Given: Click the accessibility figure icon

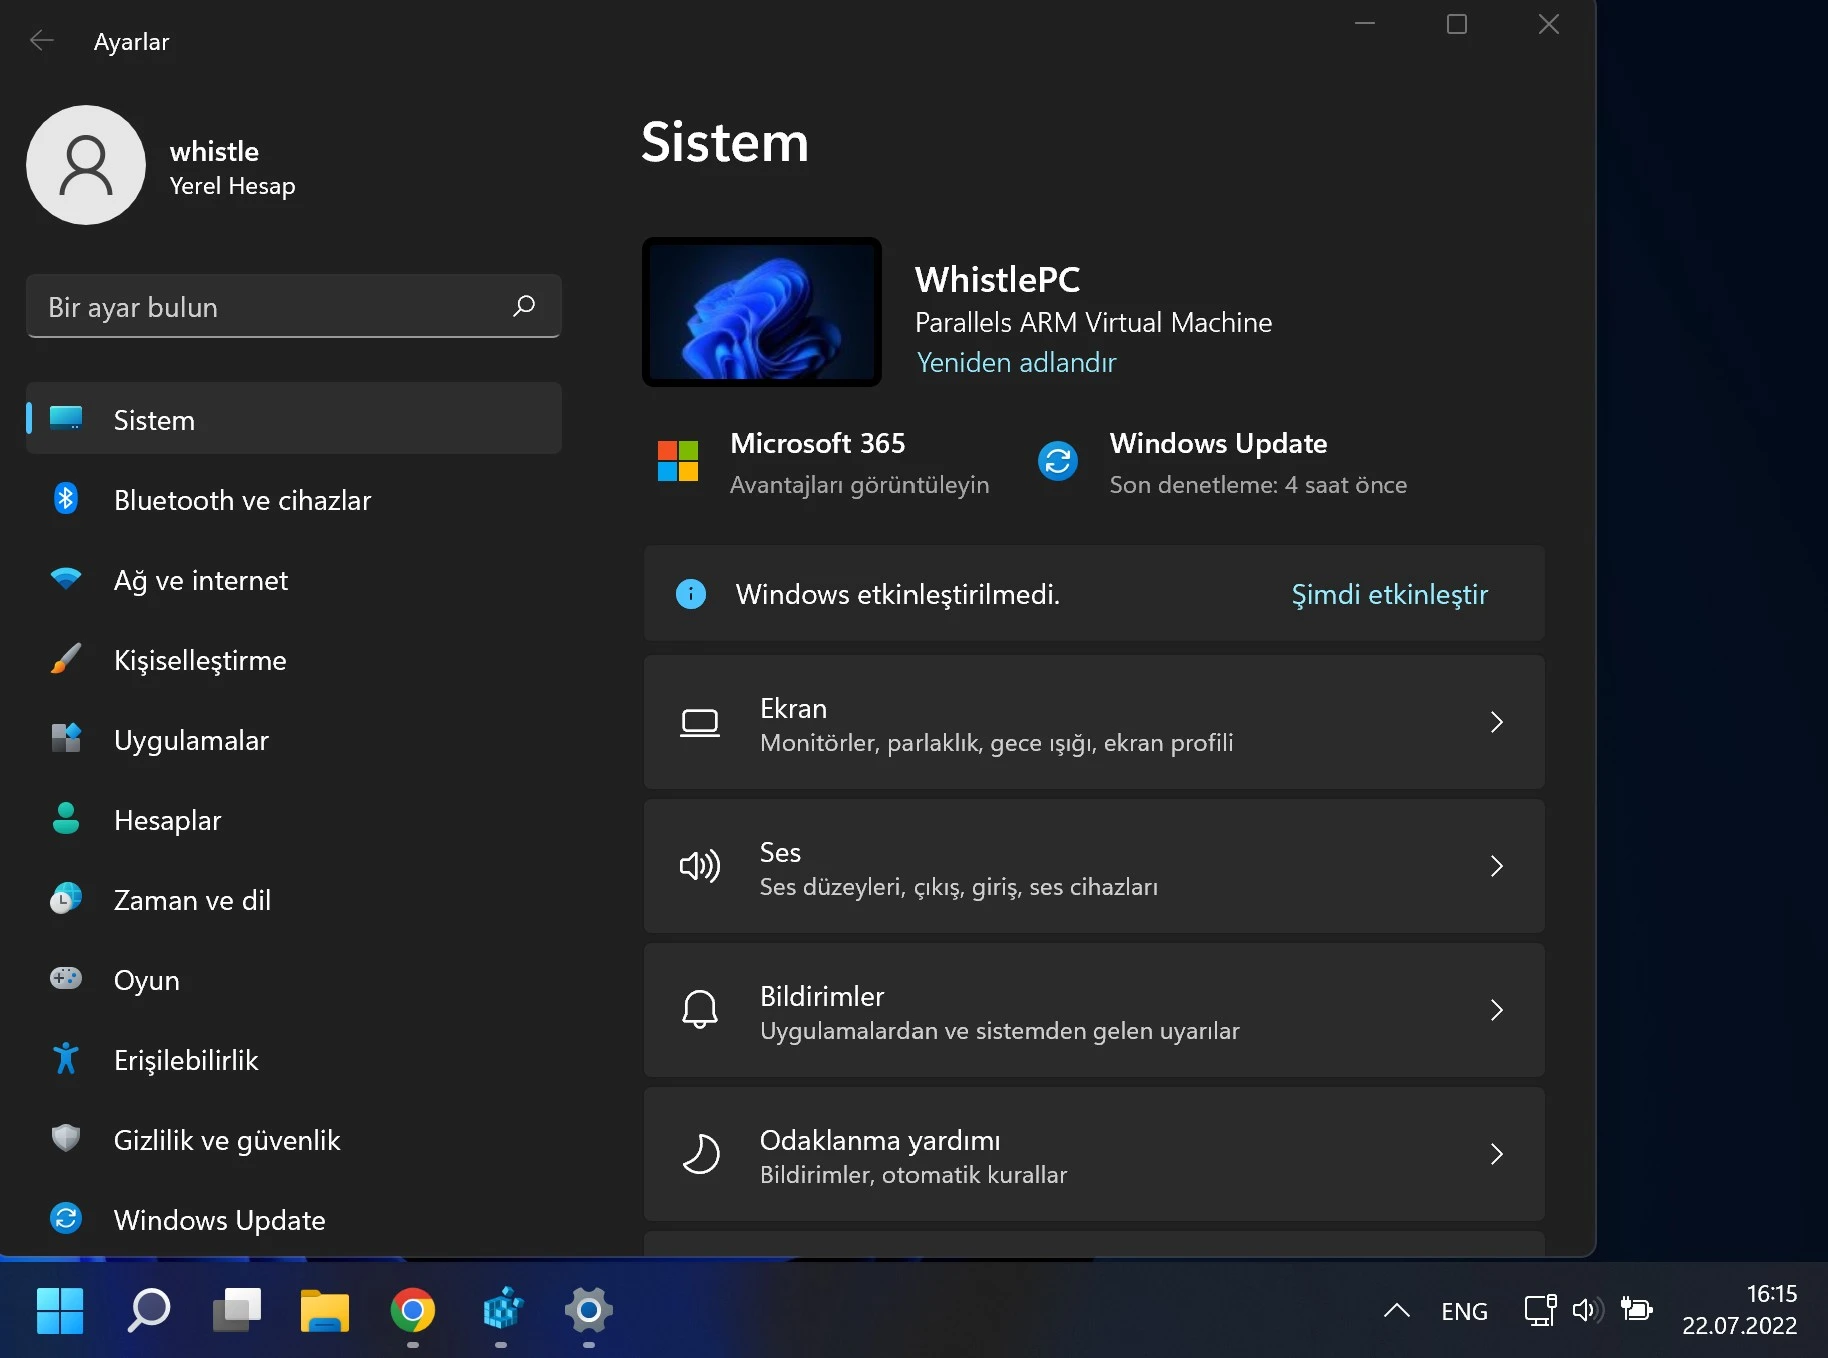Looking at the screenshot, I should point(66,1058).
